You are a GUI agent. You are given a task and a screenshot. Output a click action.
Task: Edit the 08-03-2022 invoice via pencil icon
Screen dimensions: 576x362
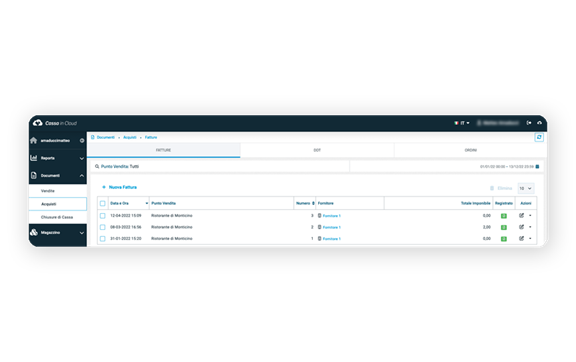pyautogui.click(x=521, y=227)
